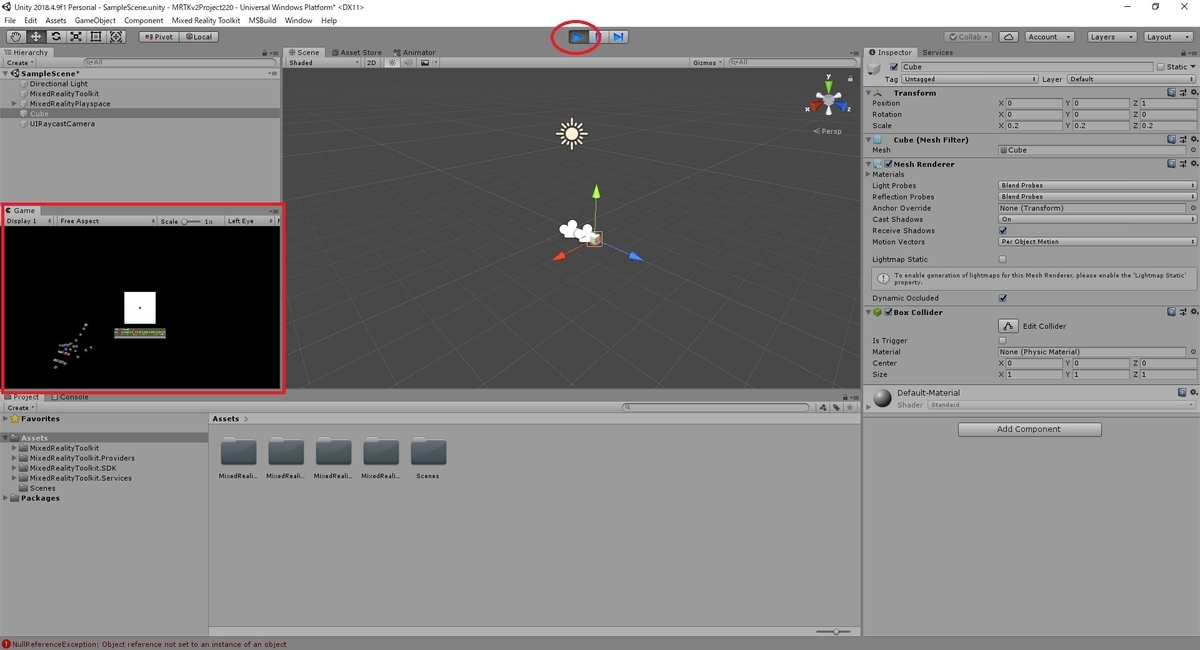Screen dimensions: 1200x650
Task: Adjust Project asset icon size slider
Action: [x=834, y=632]
